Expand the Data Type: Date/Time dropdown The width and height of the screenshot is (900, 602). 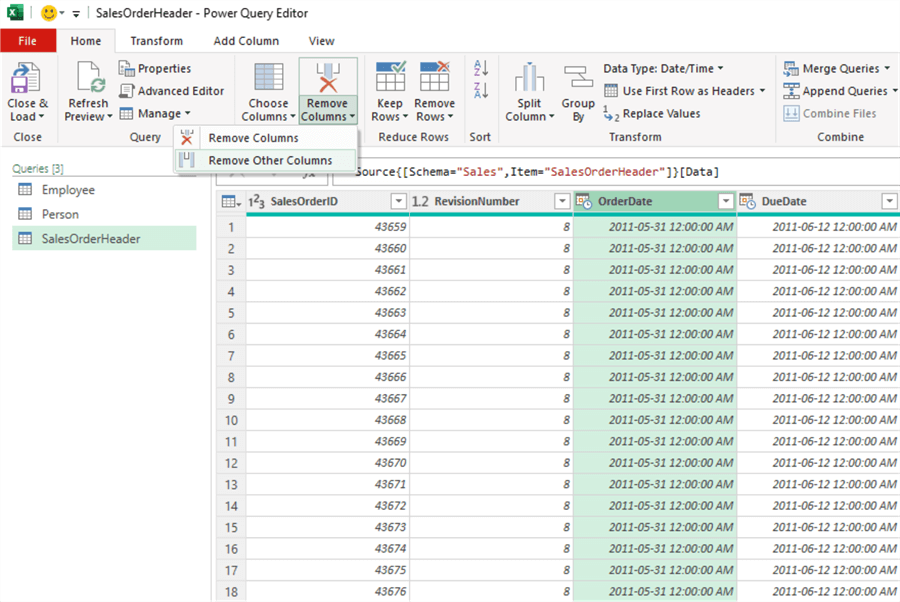pyautogui.click(x=720, y=69)
